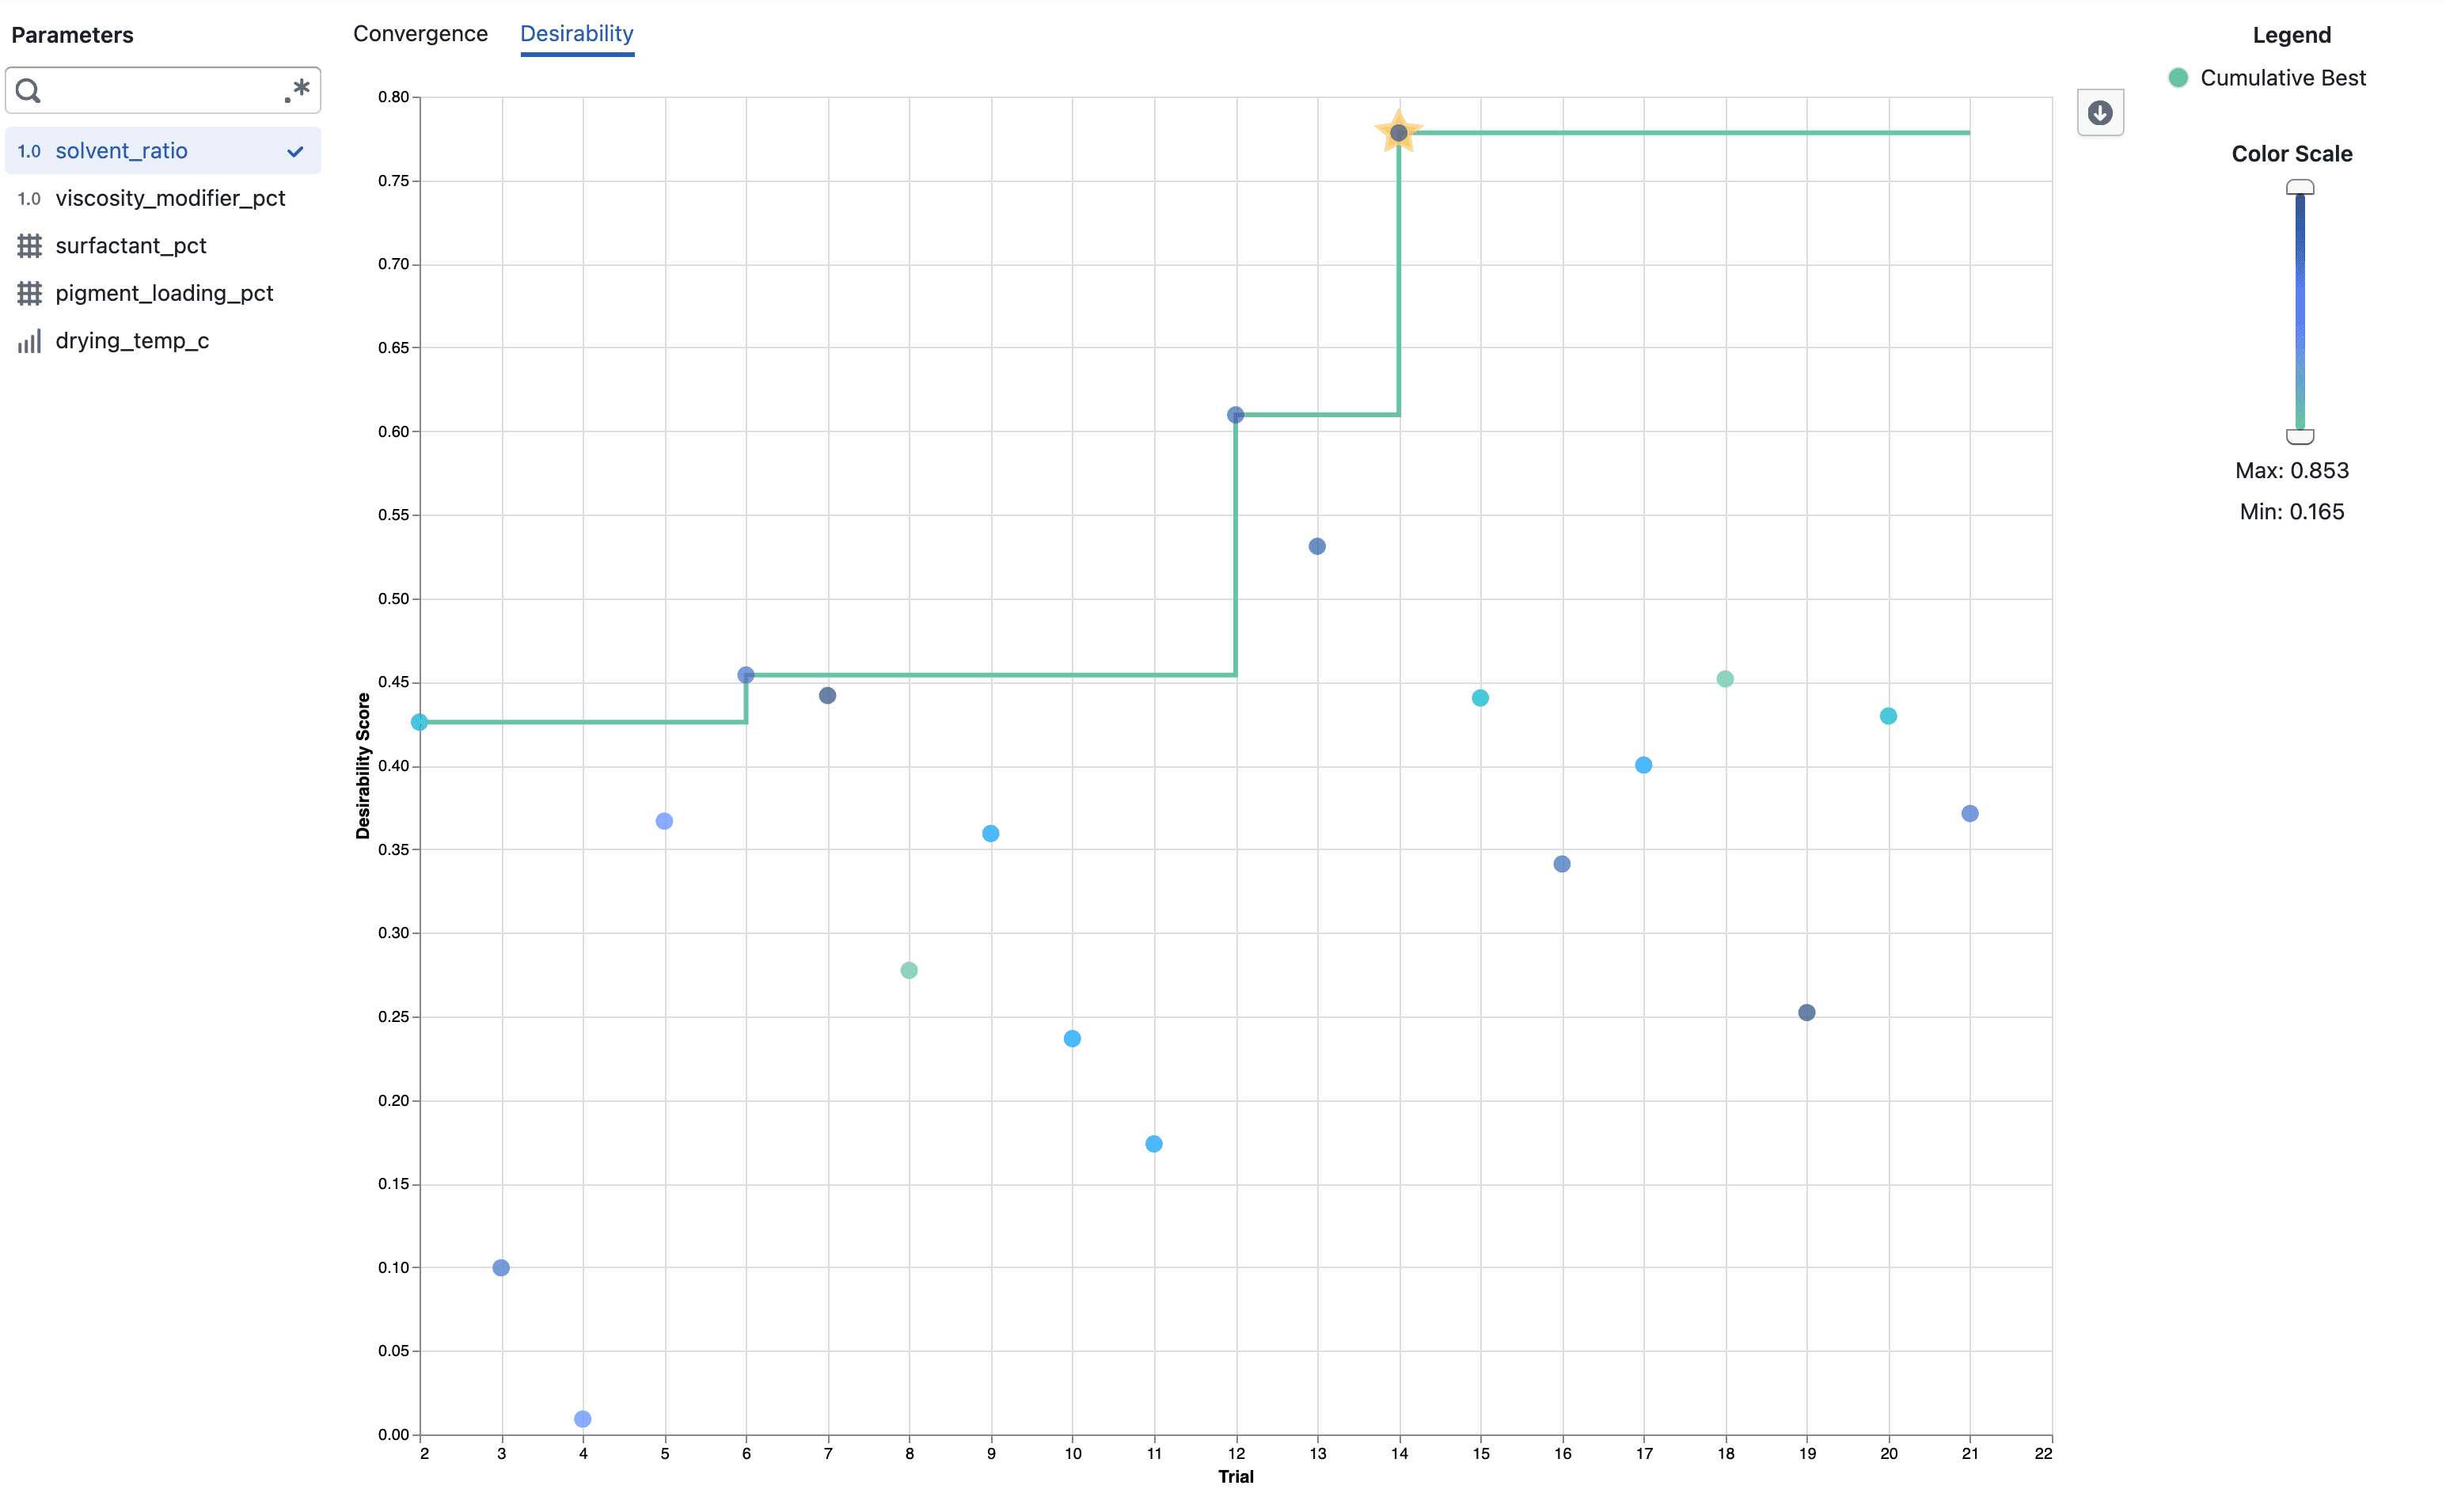Image resolution: width=2446 pixels, height=1512 pixels.
Task: Click the checkmark on solvent_ratio row
Action: (x=295, y=152)
